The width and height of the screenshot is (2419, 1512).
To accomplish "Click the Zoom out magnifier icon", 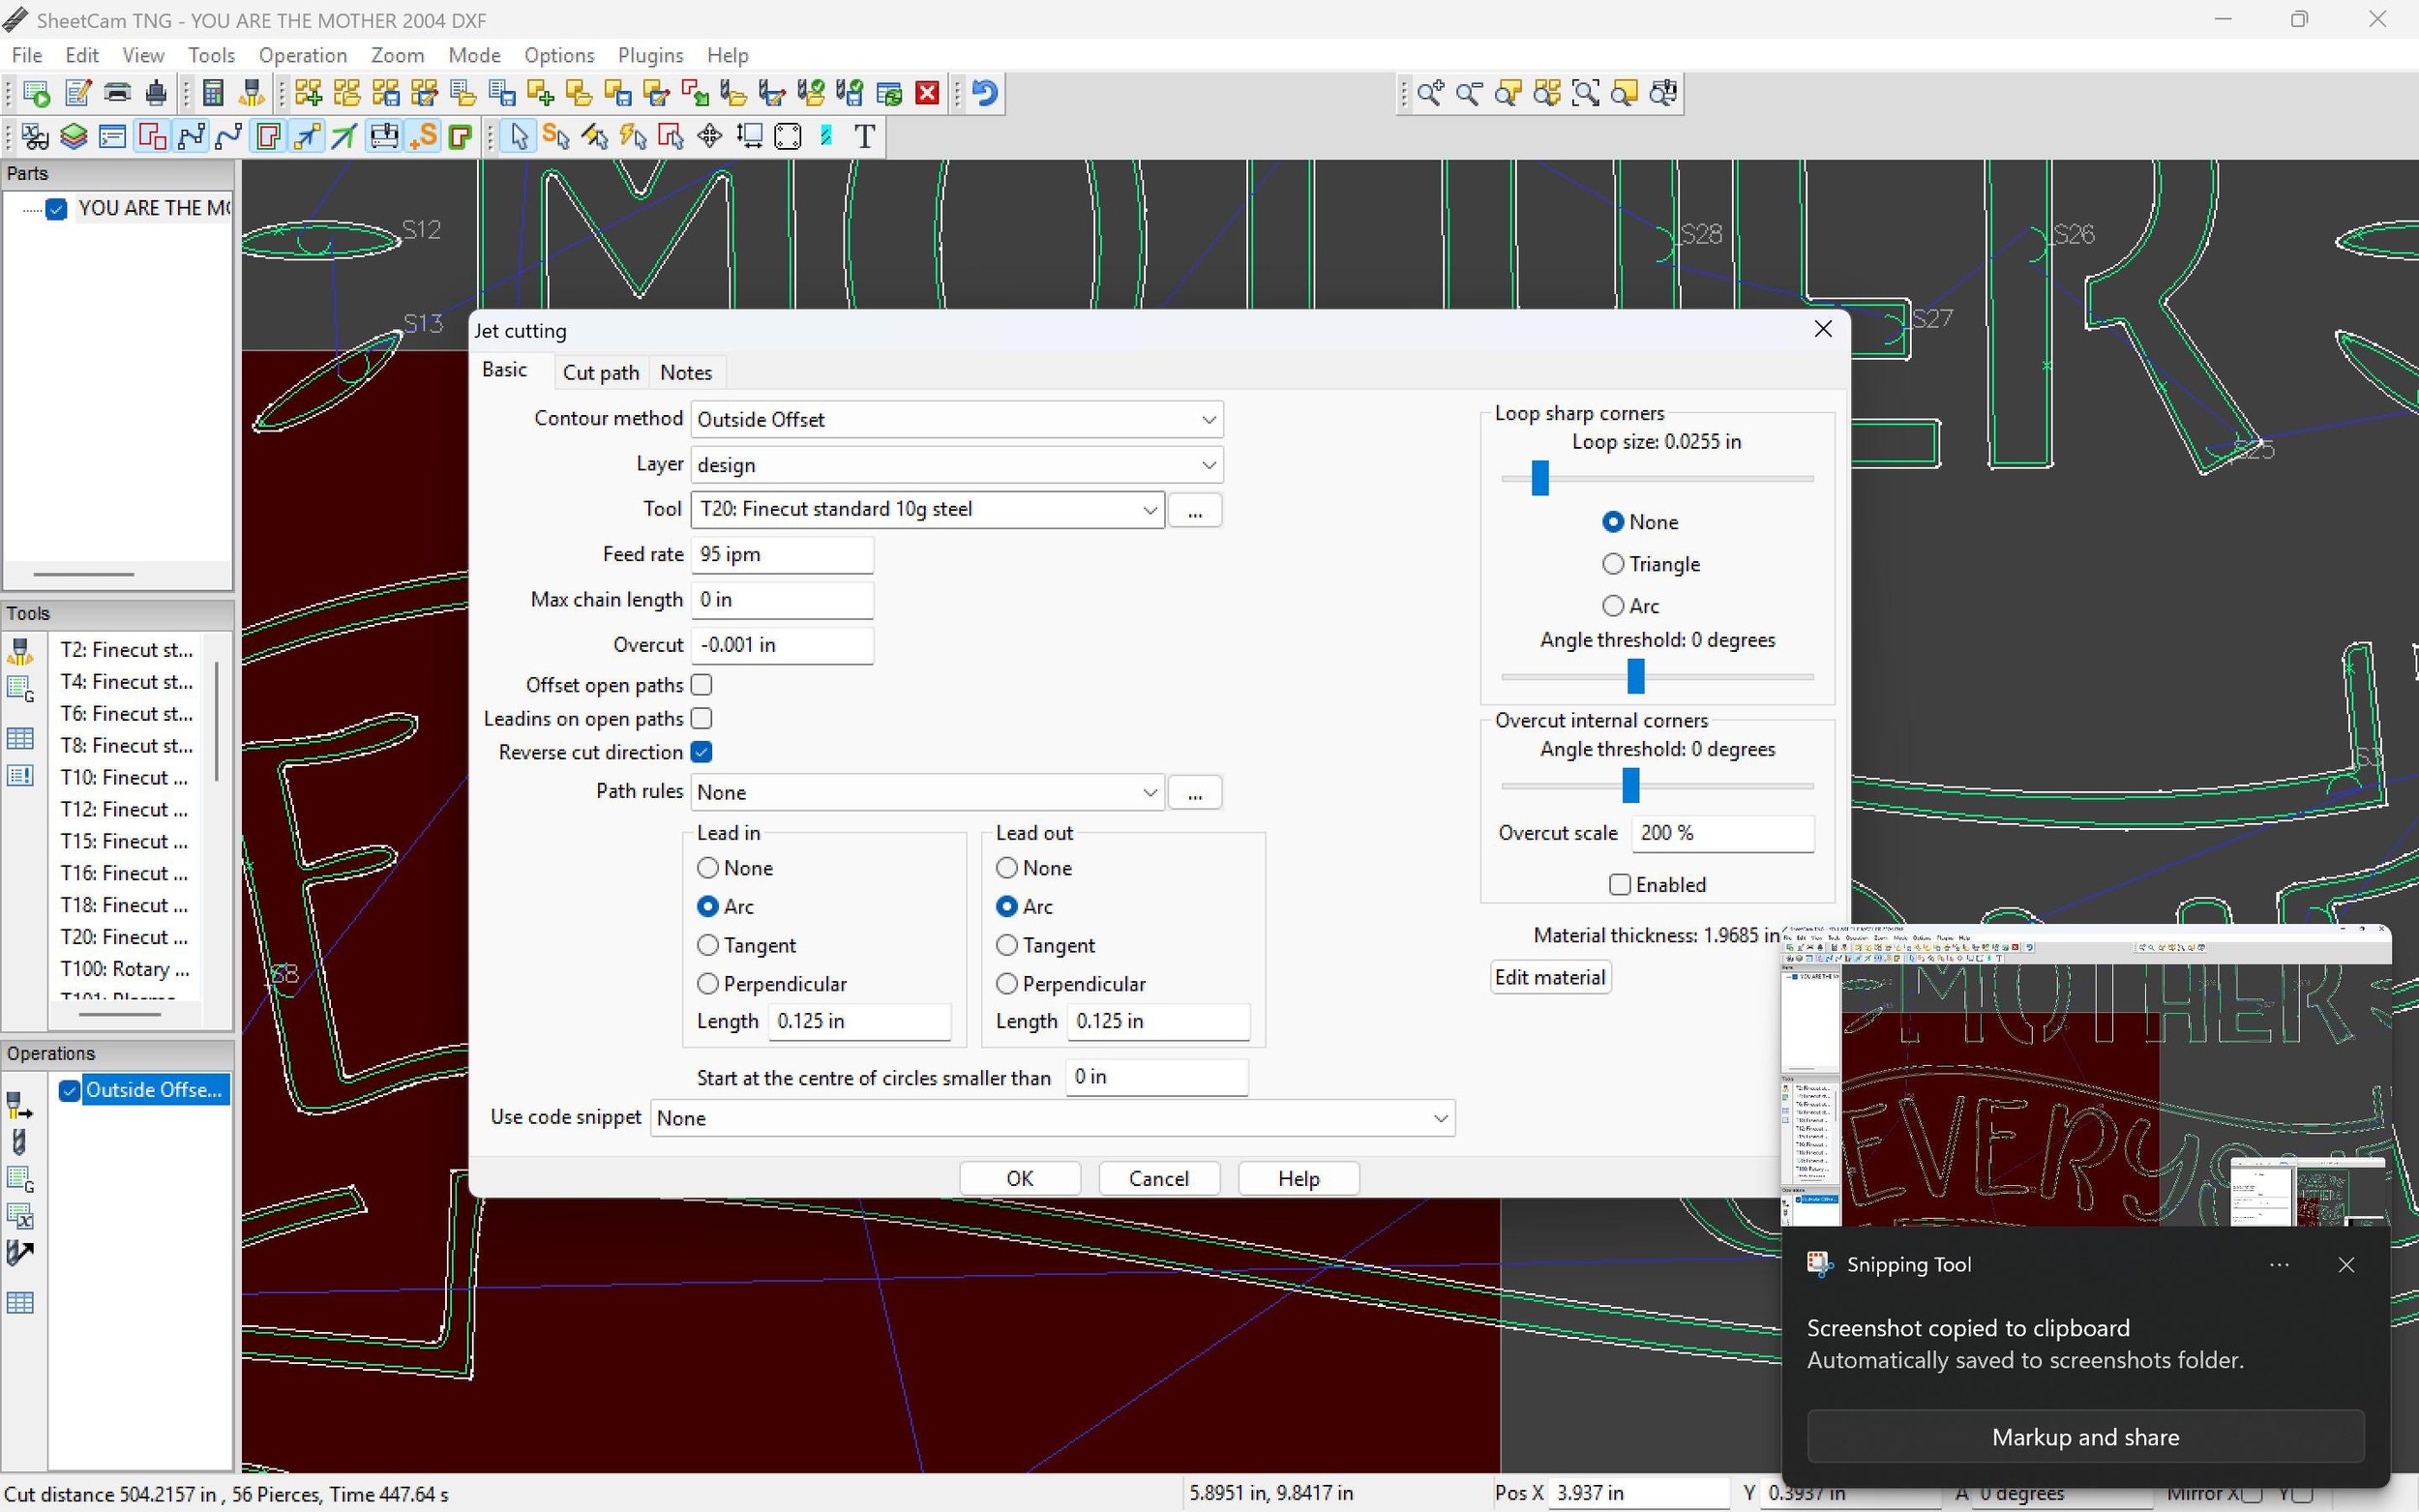I will coord(1469,94).
